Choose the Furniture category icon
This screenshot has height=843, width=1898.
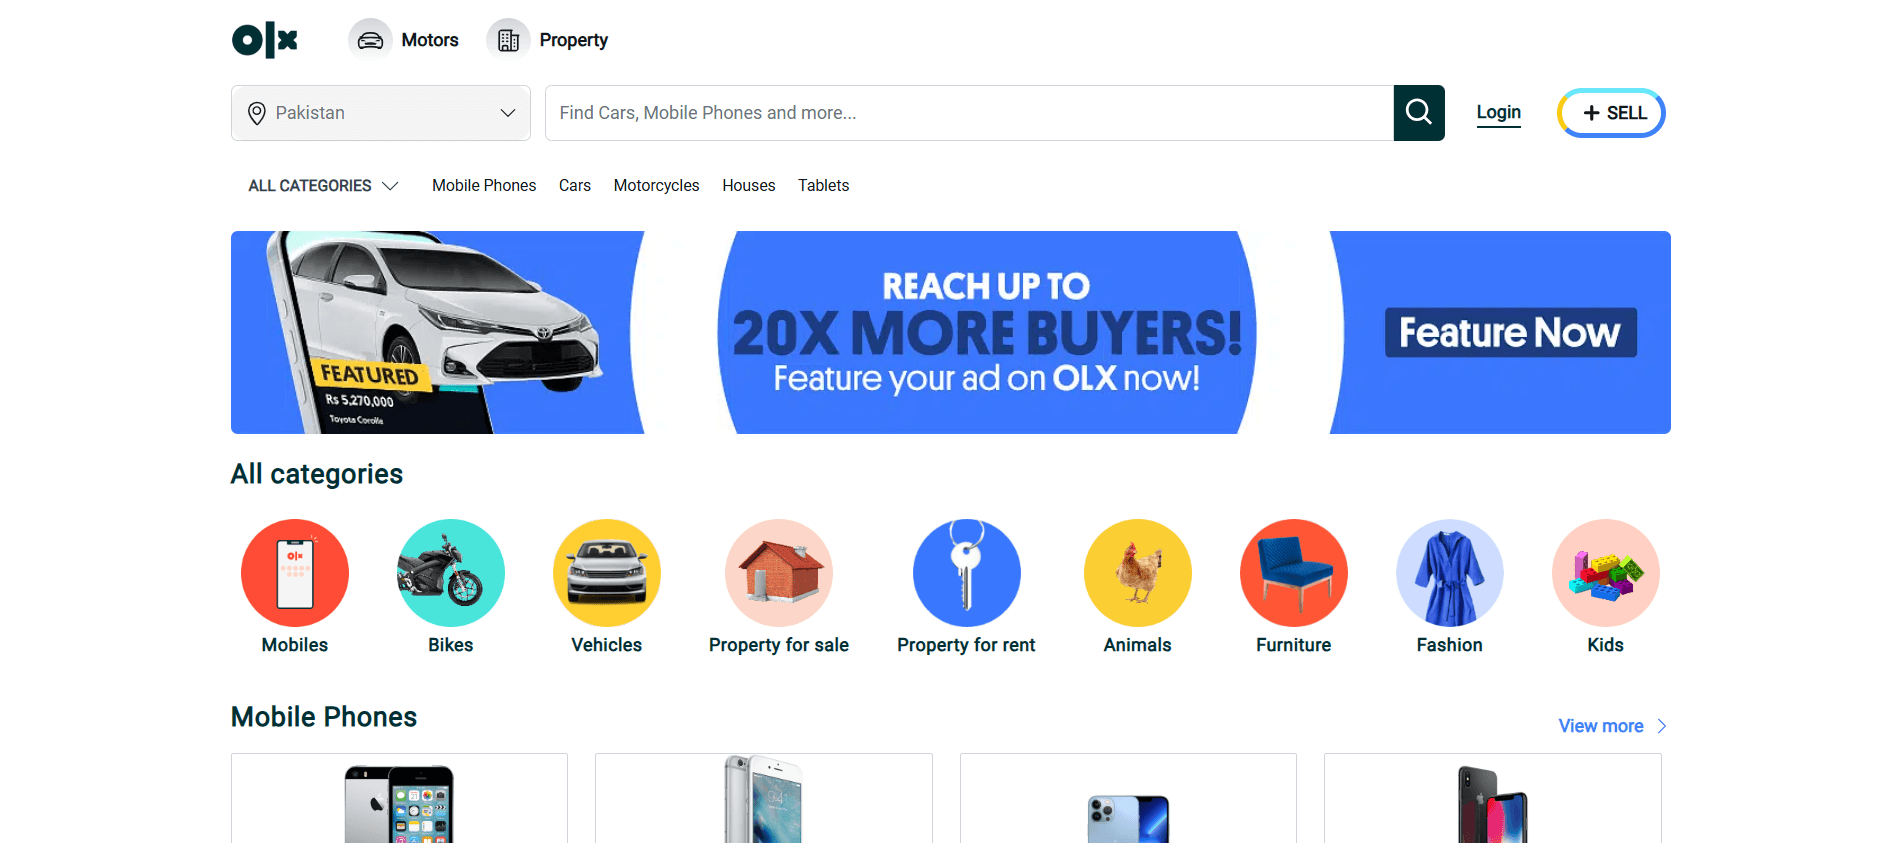(x=1294, y=573)
